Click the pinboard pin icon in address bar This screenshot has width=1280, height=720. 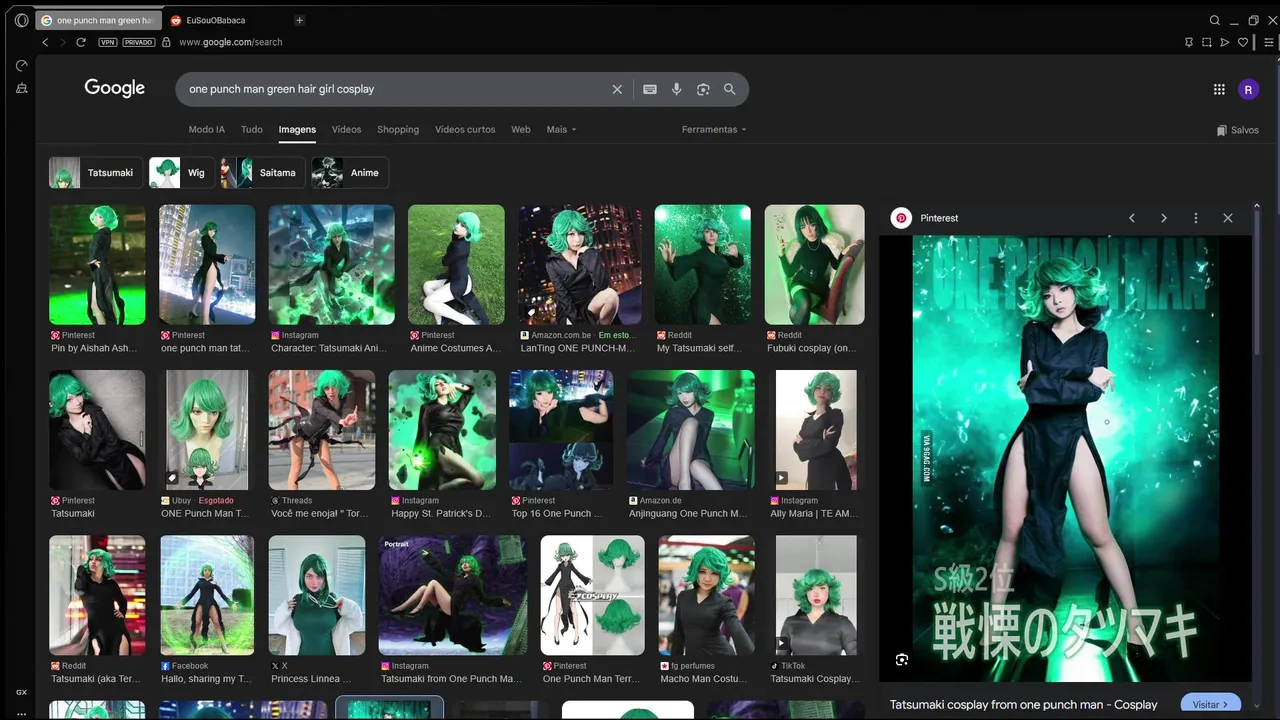pyautogui.click(x=1189, y=42)
